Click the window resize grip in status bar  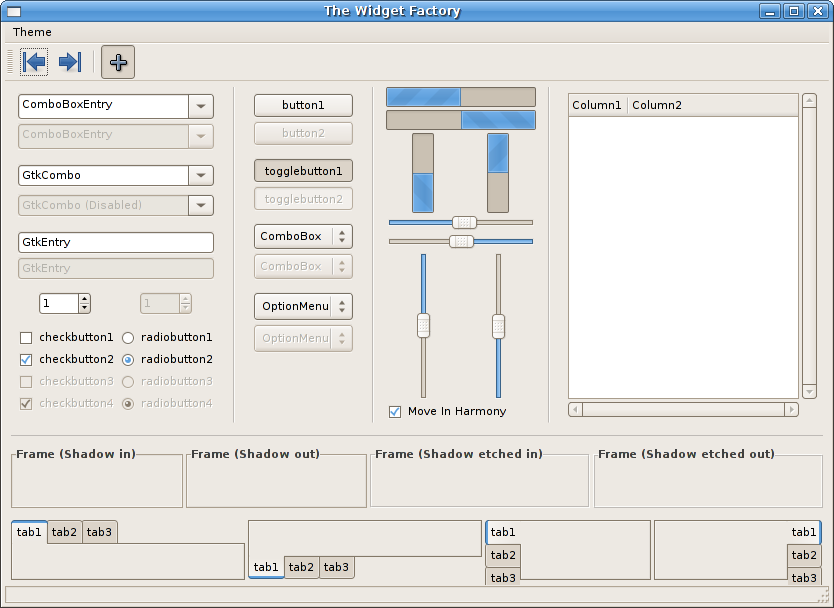point(824,594)
